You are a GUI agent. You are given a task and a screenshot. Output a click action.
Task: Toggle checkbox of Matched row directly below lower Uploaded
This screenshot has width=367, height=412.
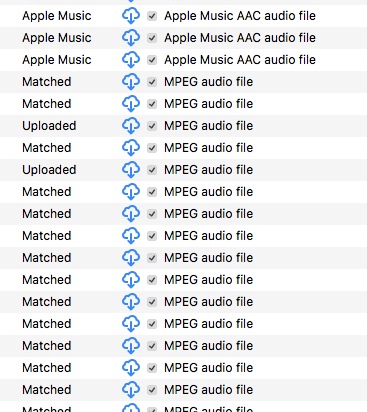point(152,192)
